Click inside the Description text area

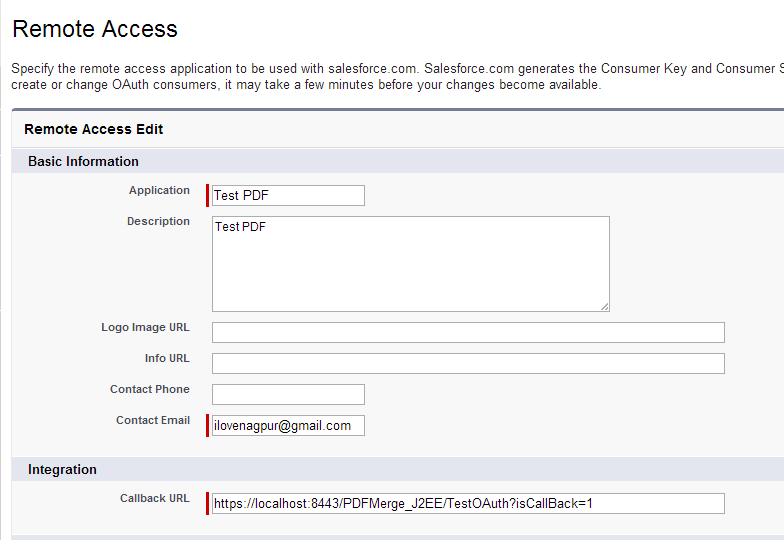[410, 264]
